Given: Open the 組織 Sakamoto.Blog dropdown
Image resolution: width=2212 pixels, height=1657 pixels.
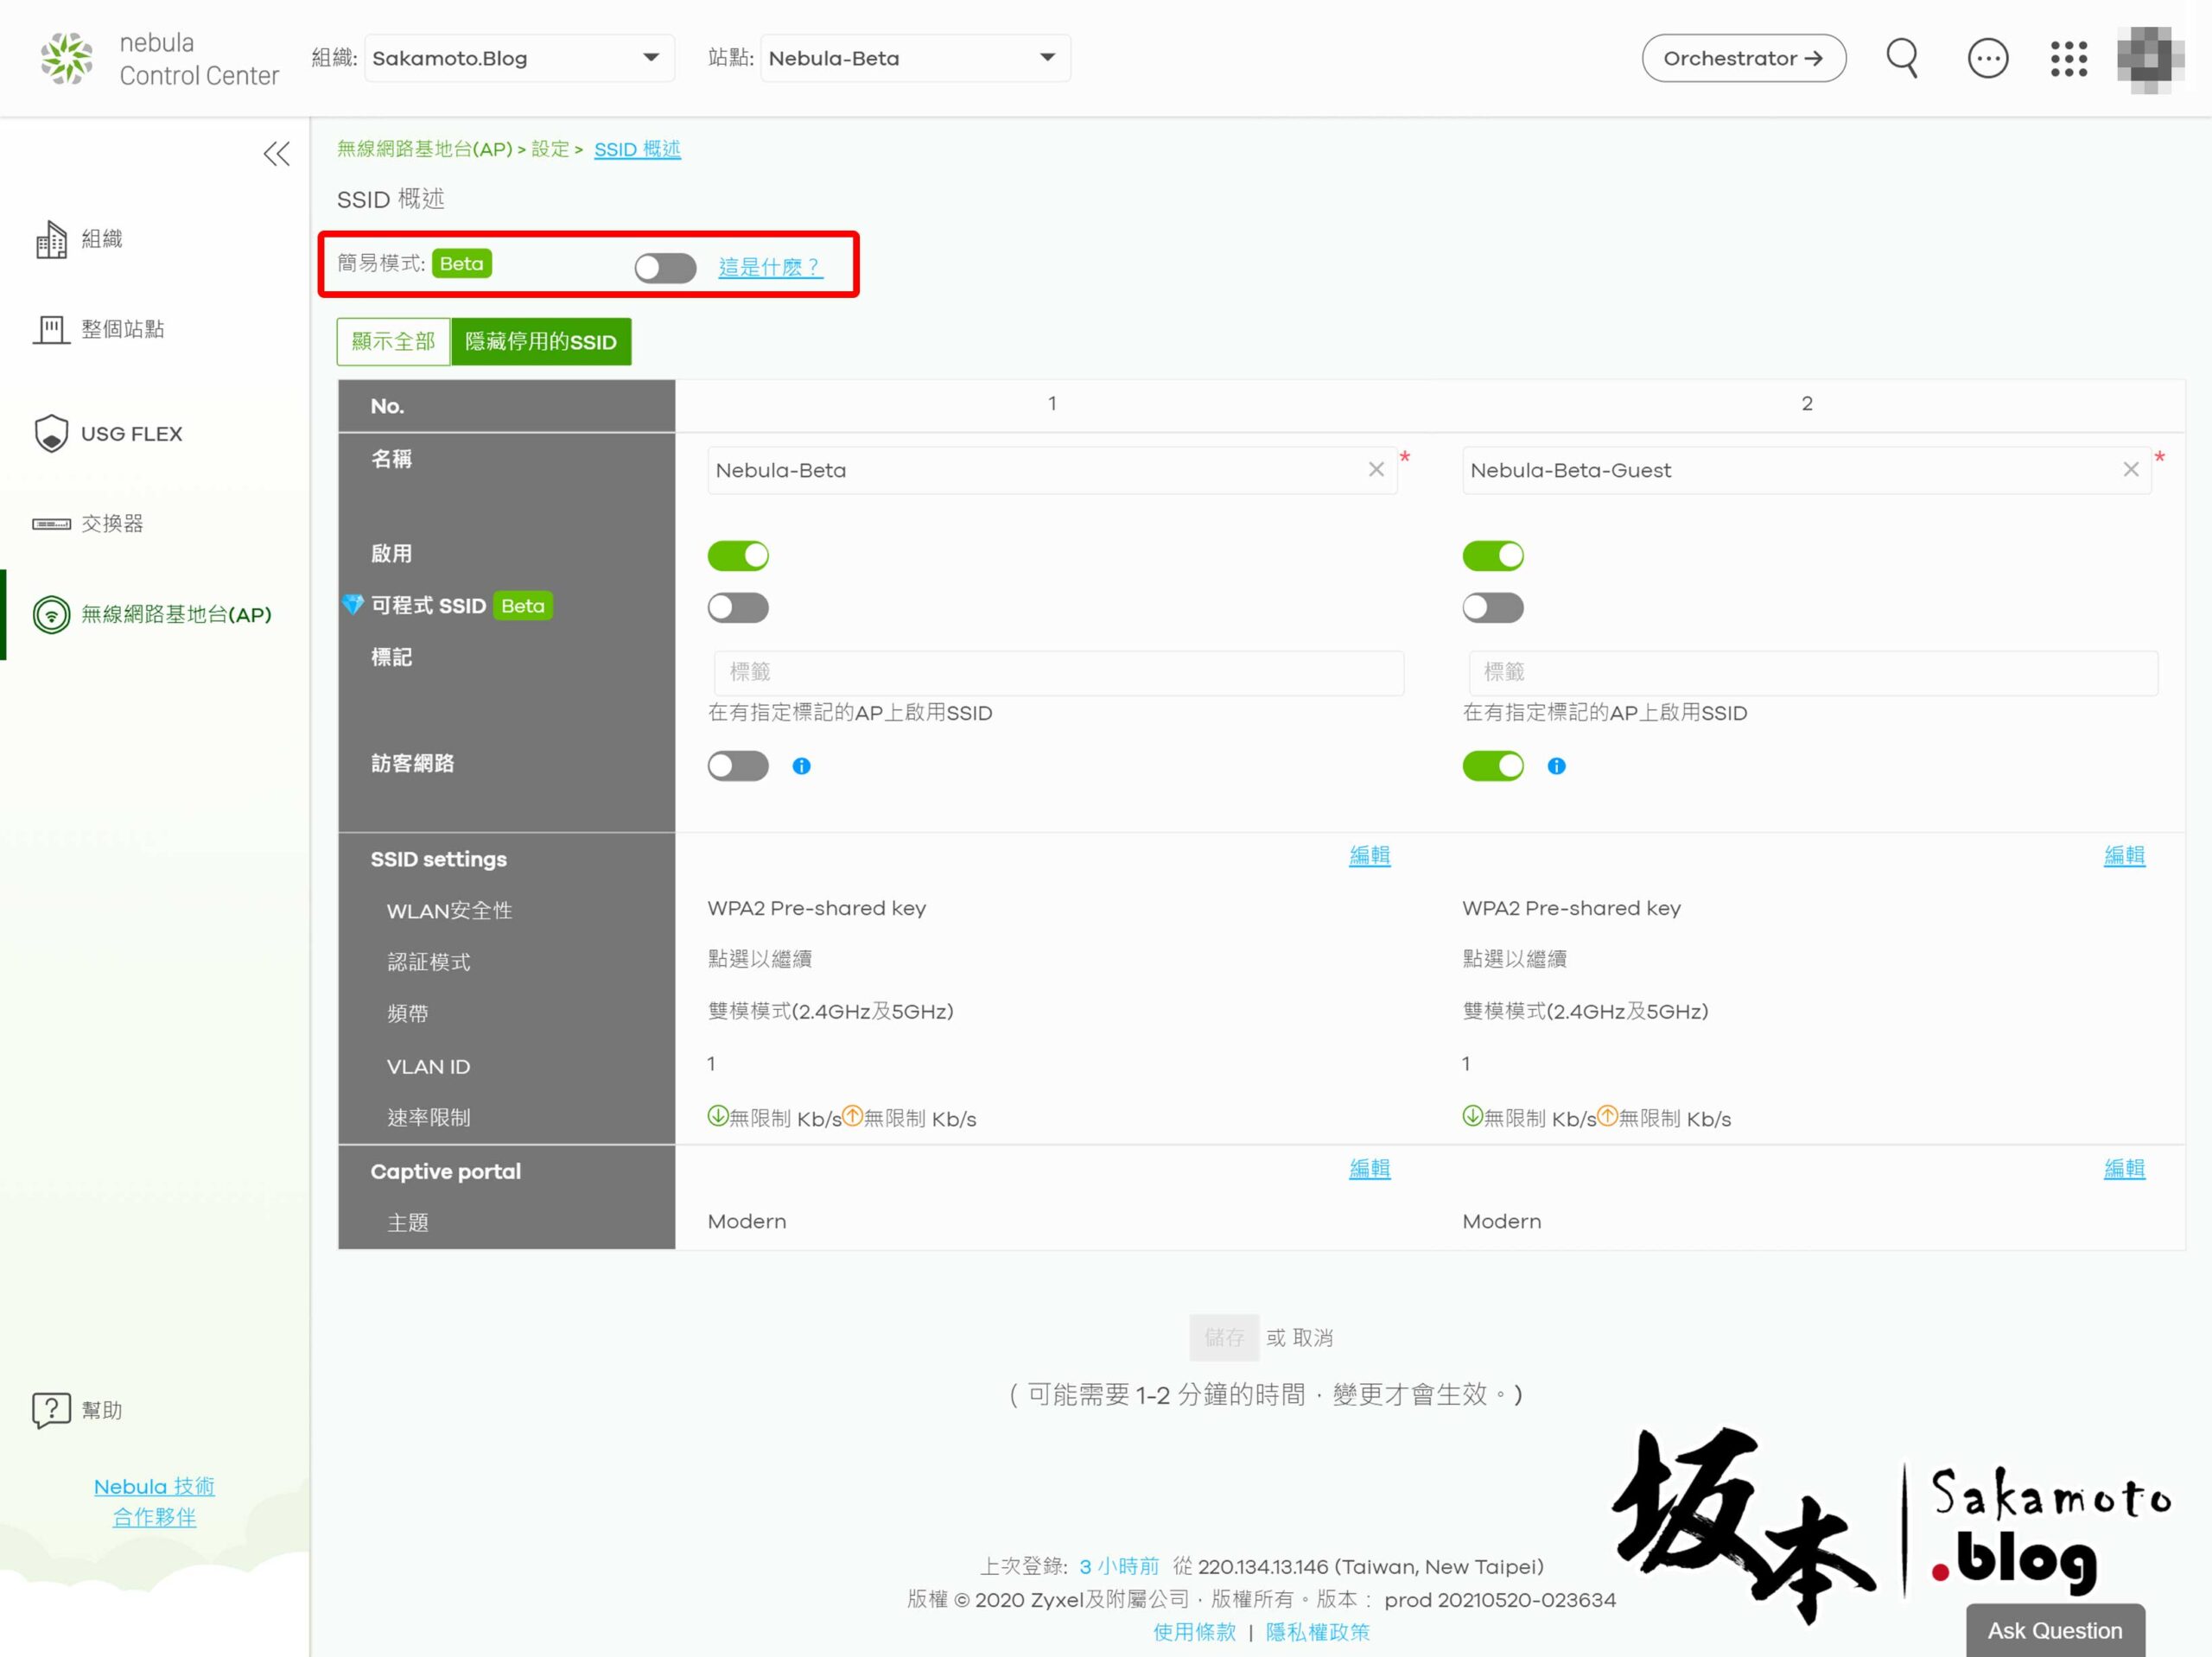Looking at the screenshot, I should [519, 58].
